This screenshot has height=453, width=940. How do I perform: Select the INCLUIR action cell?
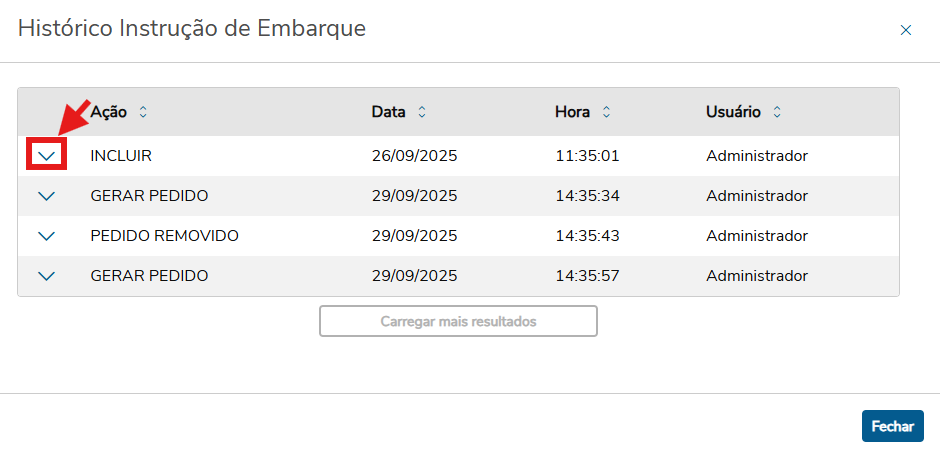tap(121, 156)
